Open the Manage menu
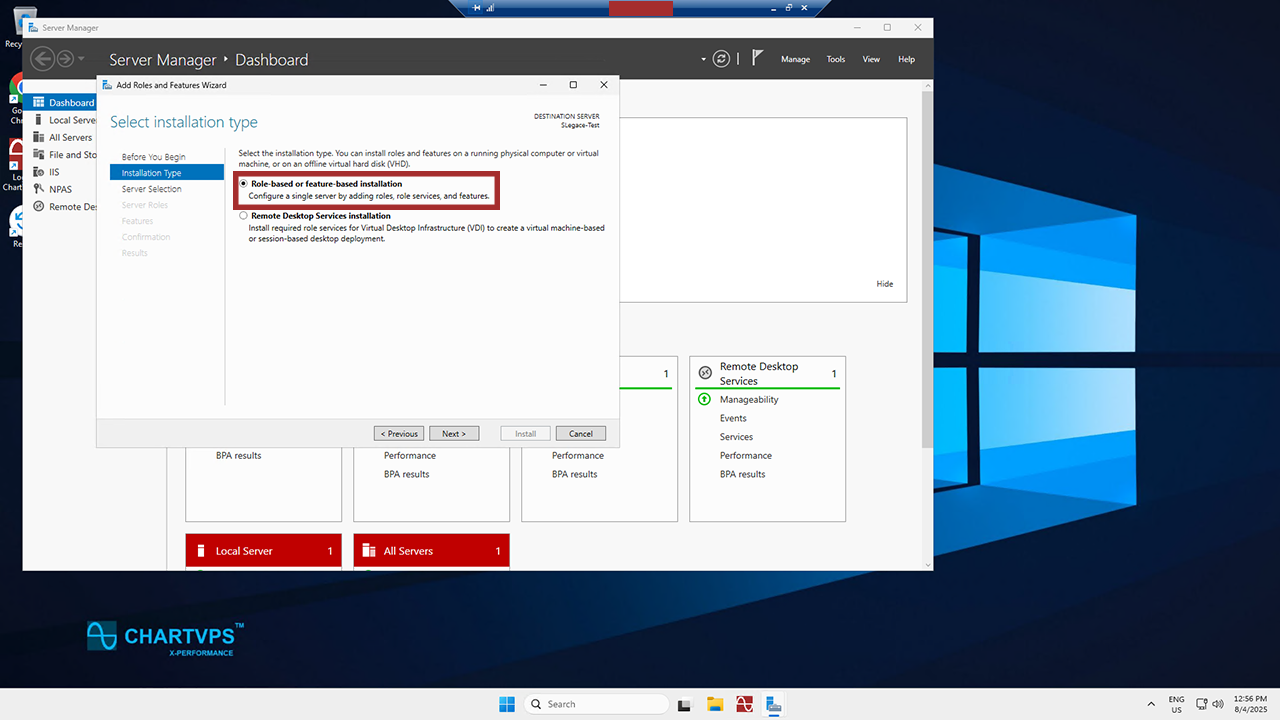 [795, 60]
